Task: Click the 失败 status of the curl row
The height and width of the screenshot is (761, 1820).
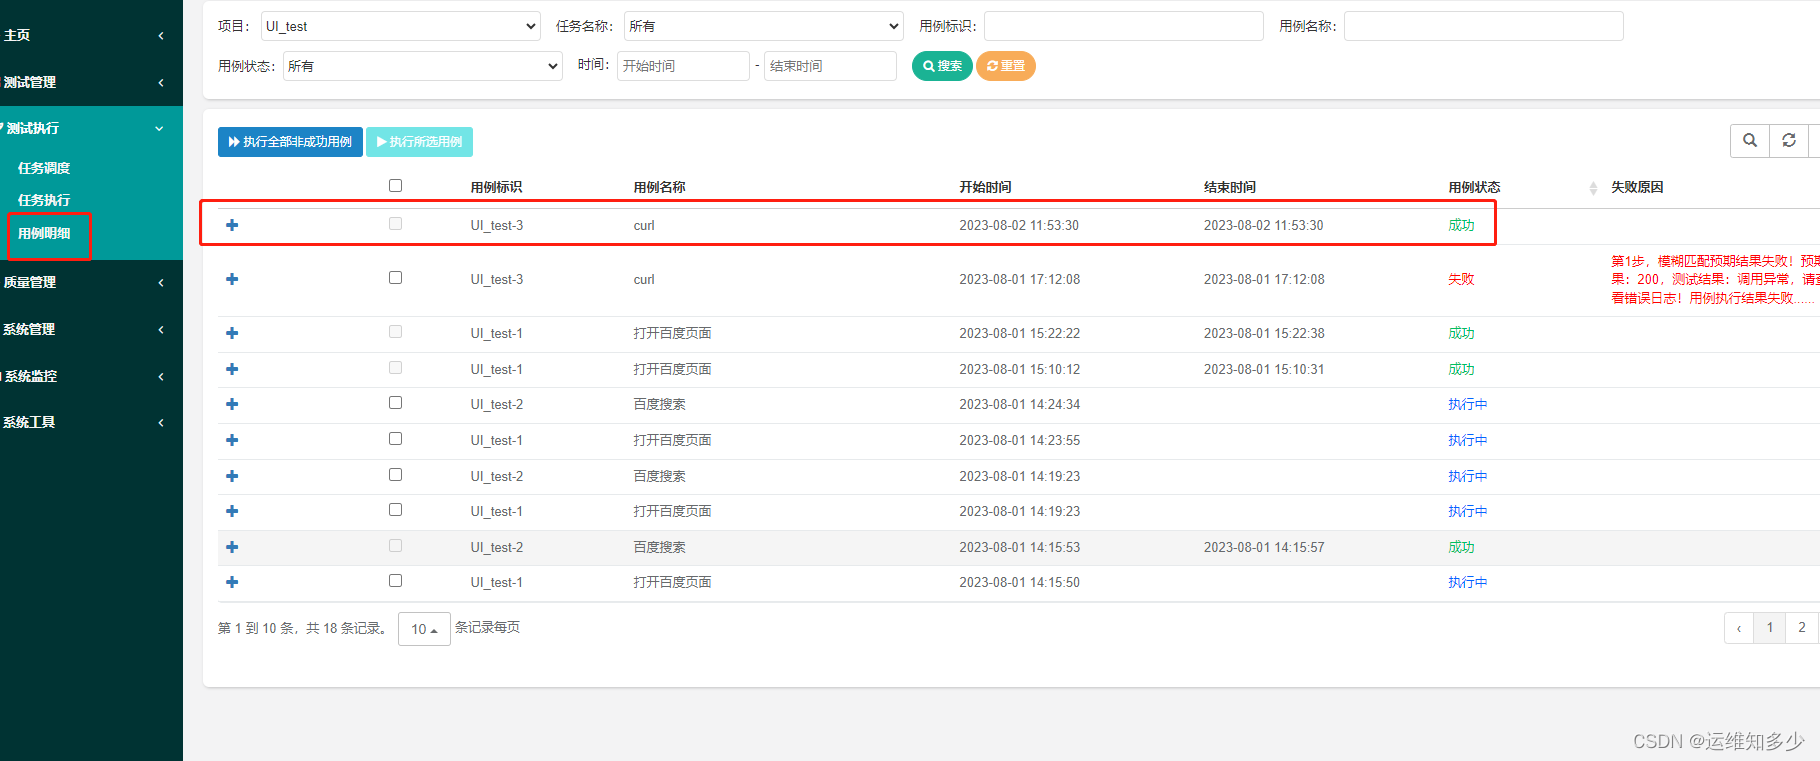Action: pos(1461,279)
